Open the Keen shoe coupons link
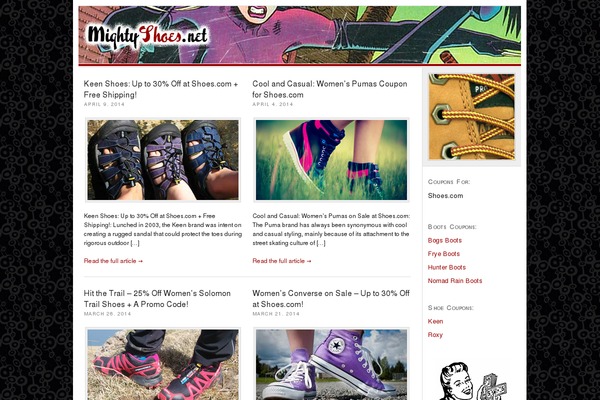Image resolution: width=600 pixels, height=400 pixels. coord(435,321)
